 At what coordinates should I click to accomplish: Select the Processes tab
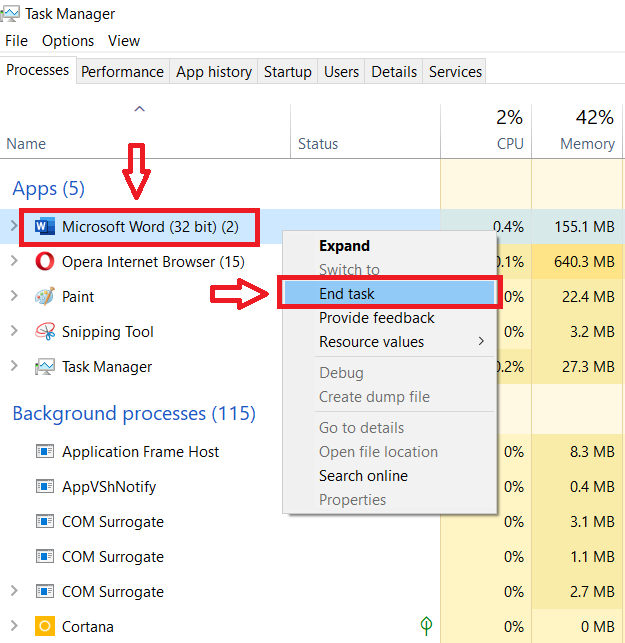point(38,70)
